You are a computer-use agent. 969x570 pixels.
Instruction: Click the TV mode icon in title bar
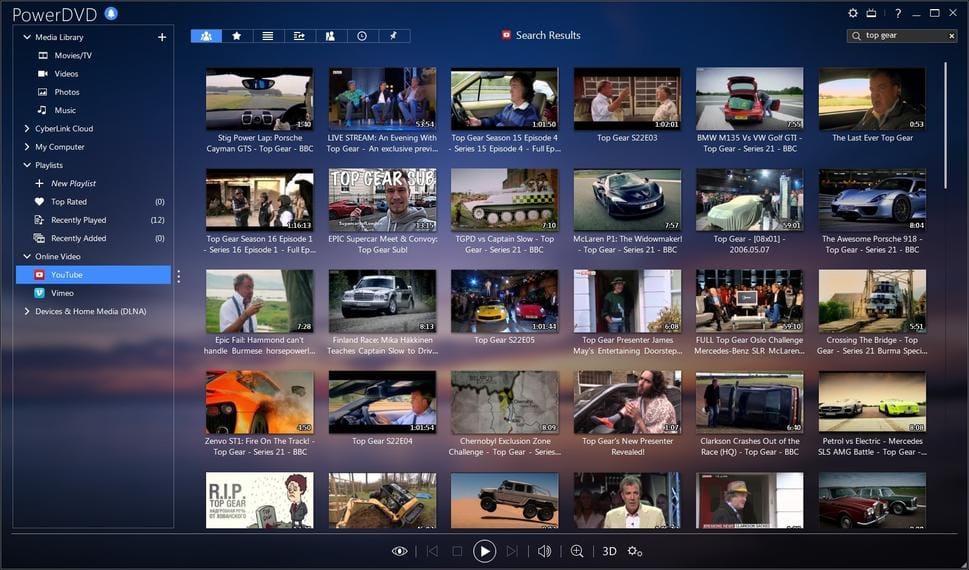871,13
